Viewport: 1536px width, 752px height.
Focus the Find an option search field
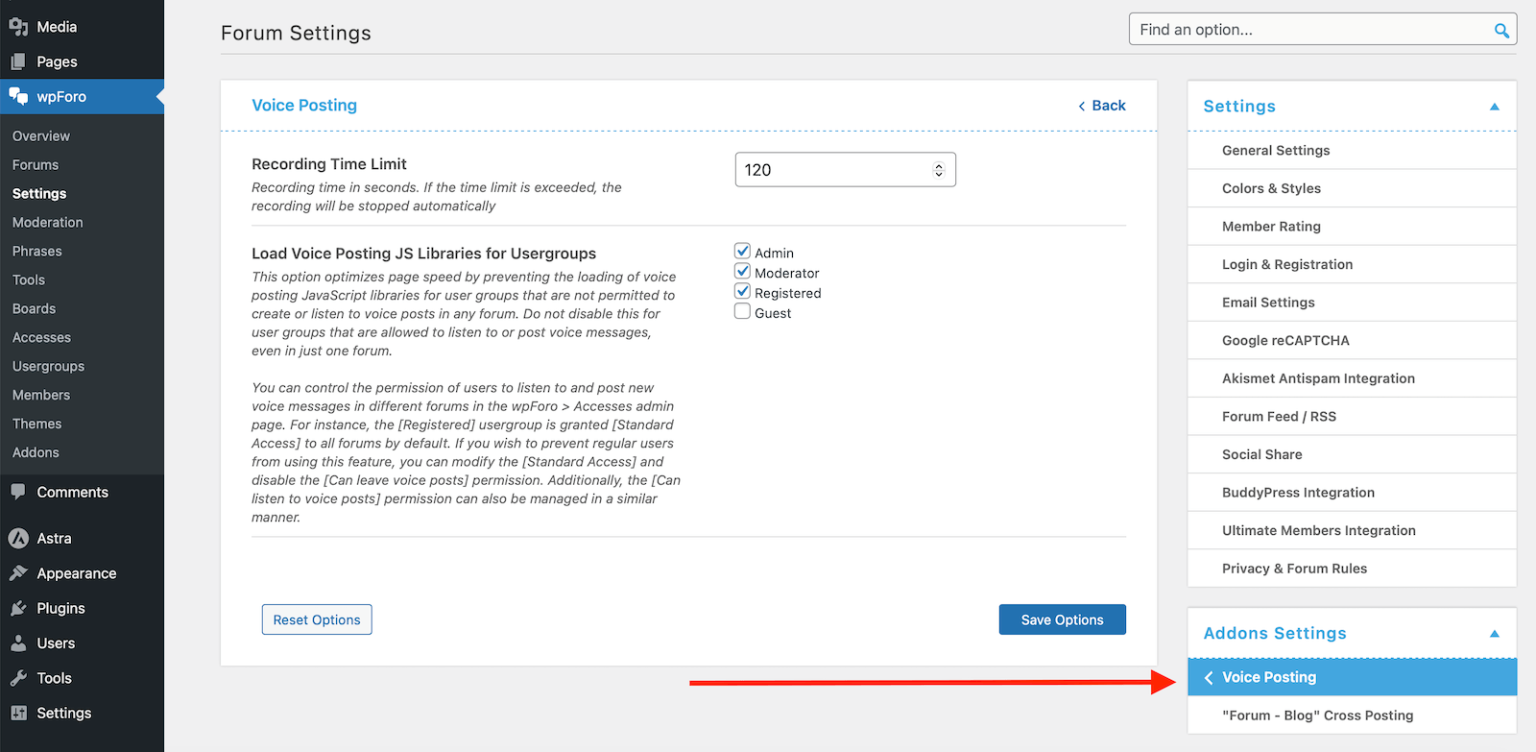1310,30
